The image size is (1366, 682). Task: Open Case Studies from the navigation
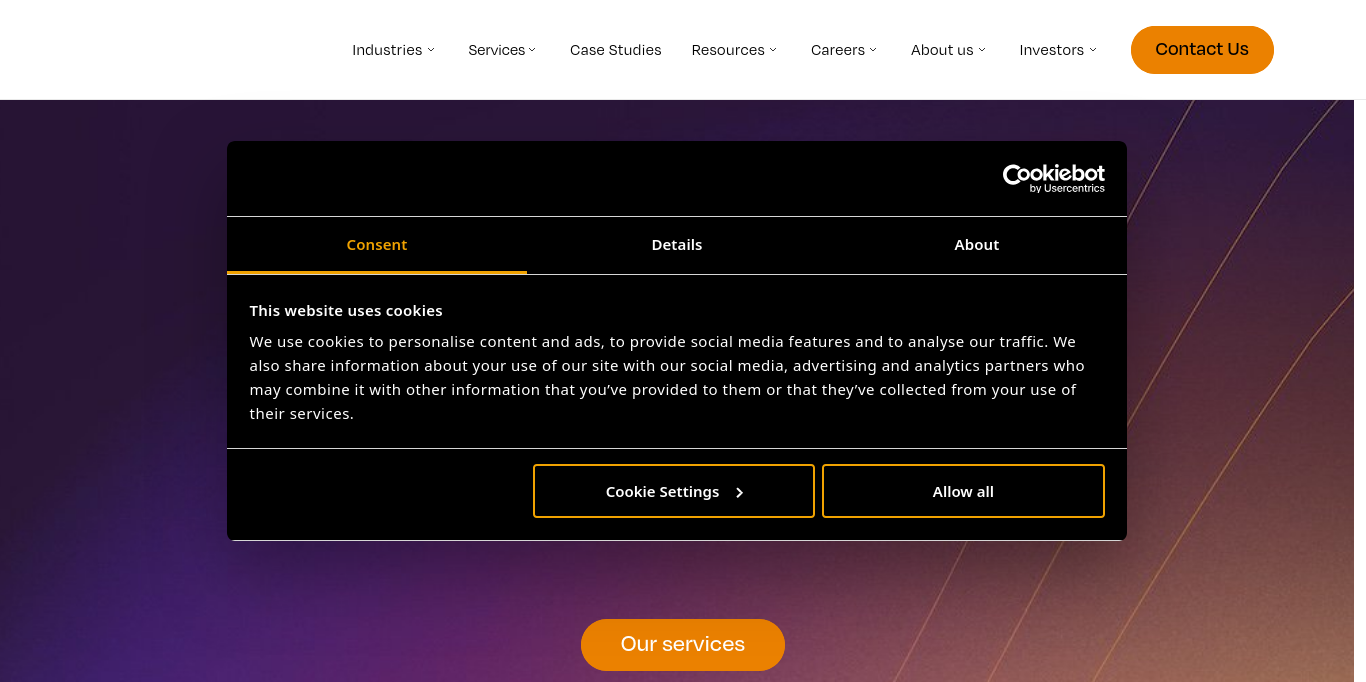point(615,49)
